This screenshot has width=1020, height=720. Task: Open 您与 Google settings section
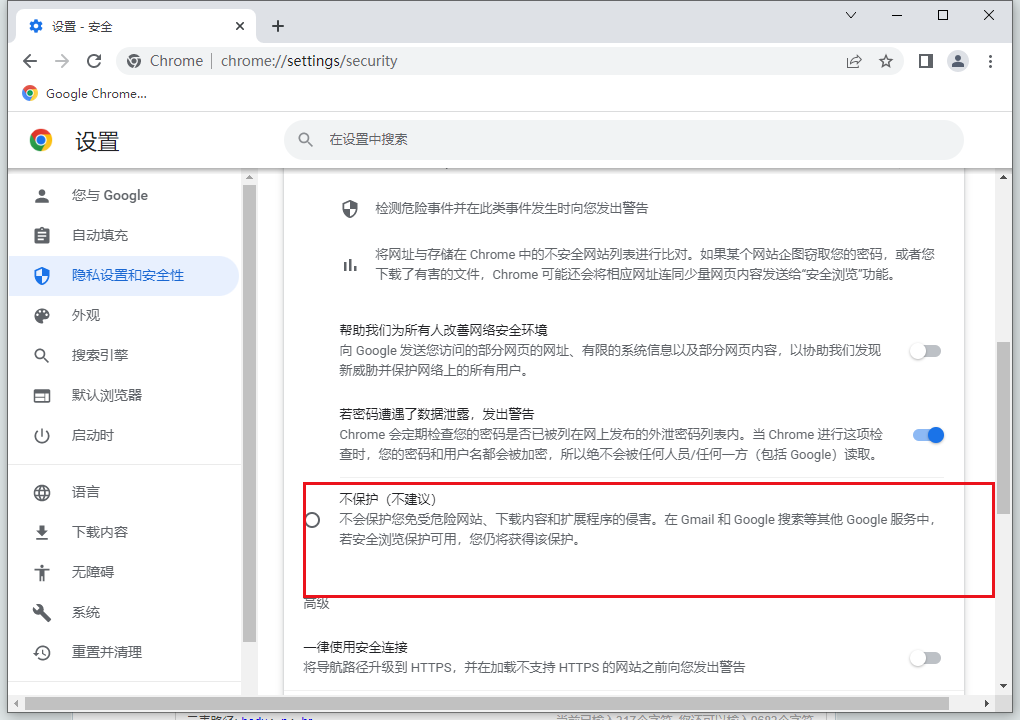pyautogui.click(x=124, y=196)
